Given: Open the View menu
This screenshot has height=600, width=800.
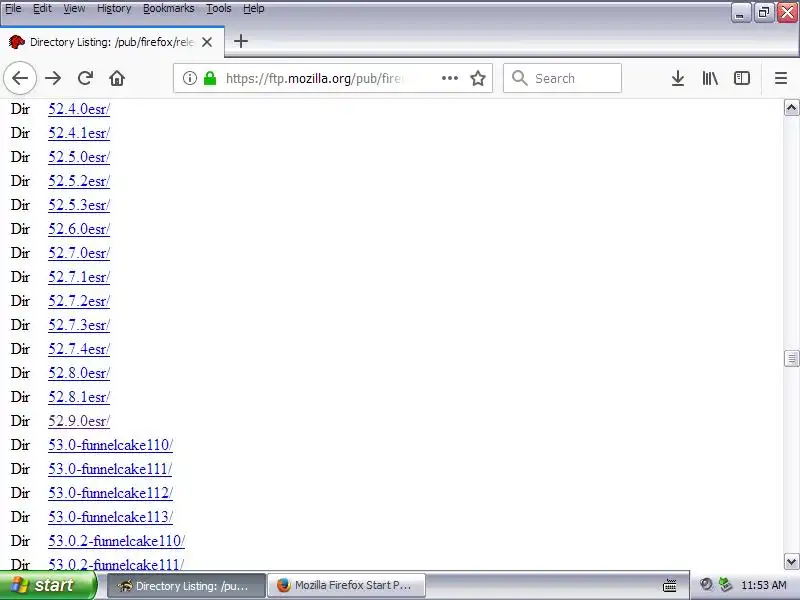Looking at the screenshot, I should tap(74, 8).
